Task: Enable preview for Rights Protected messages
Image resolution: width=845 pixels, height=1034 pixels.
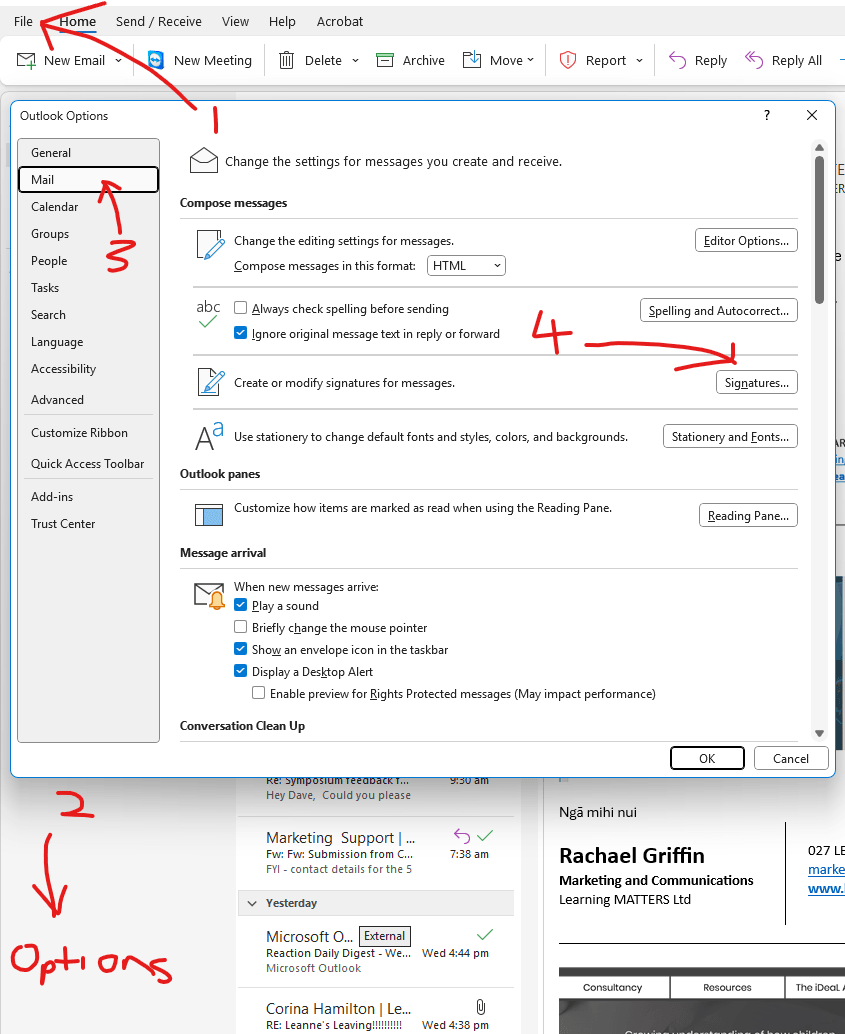Action: (259, 692)
